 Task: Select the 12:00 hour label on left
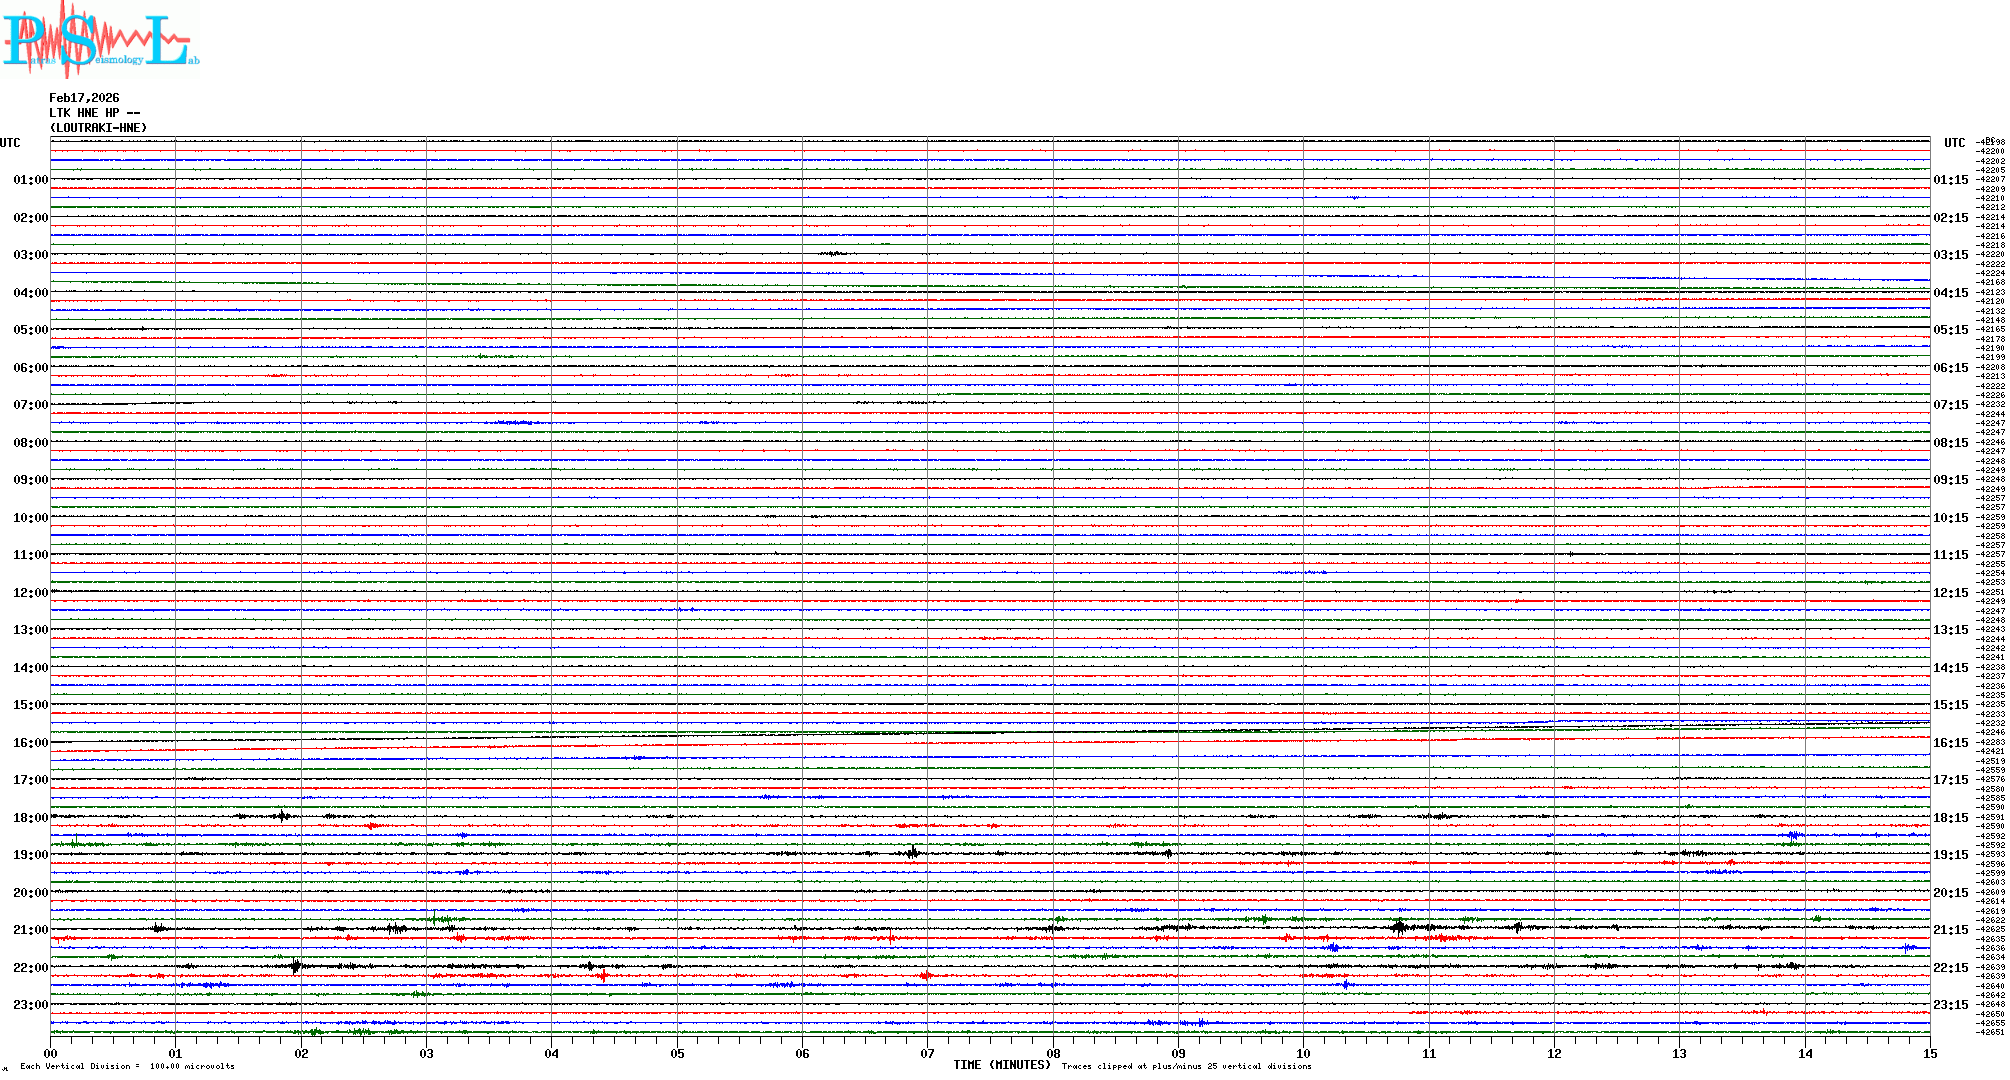(x=30, y=593)
